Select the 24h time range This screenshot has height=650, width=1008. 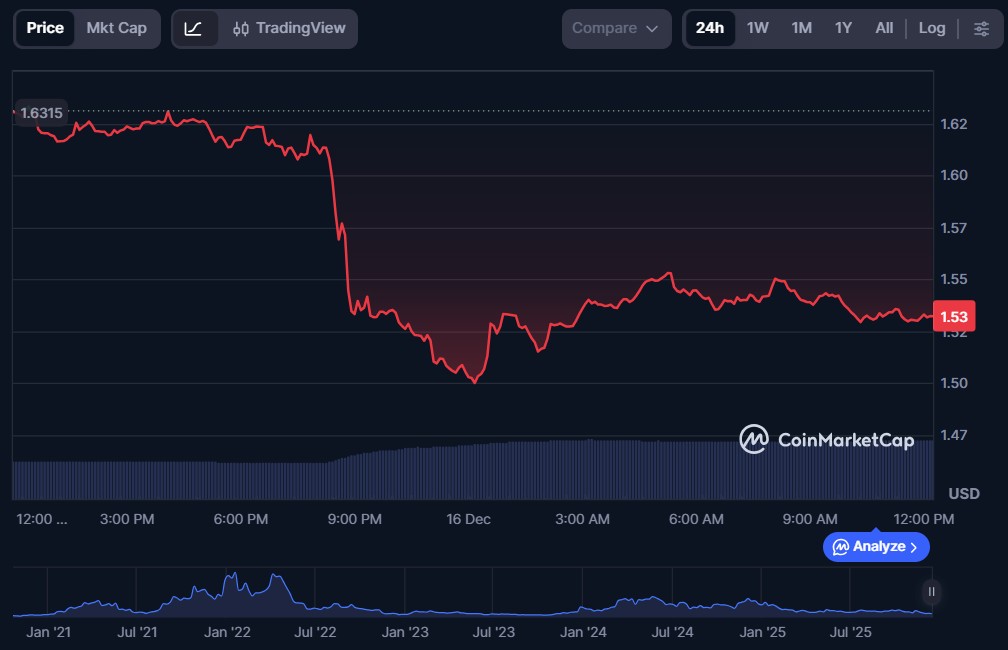click(709, 28)
